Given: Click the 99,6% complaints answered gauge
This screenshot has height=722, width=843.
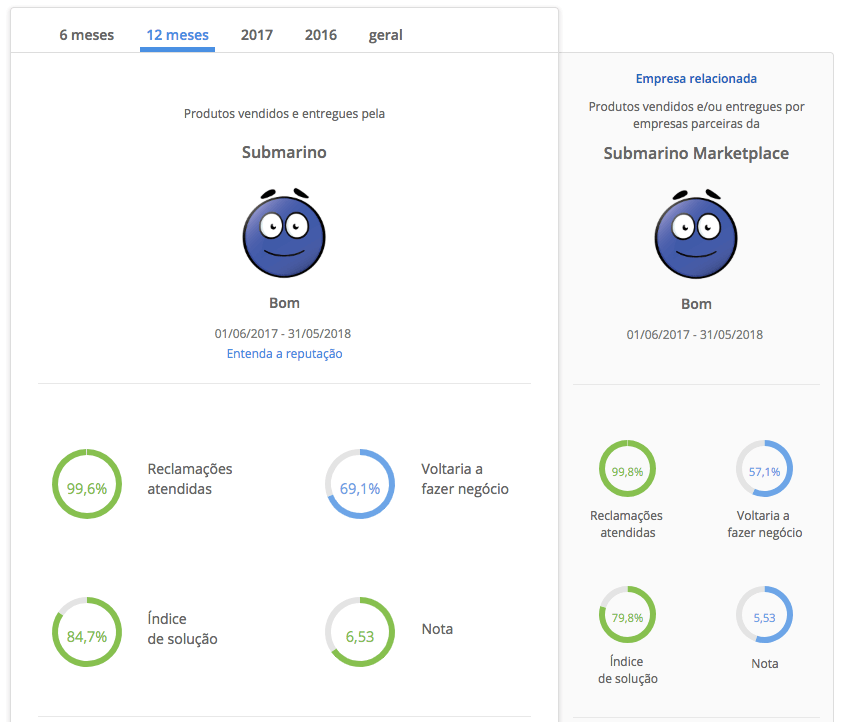Looking at the screenshot, I should click(x=87, y=488).
